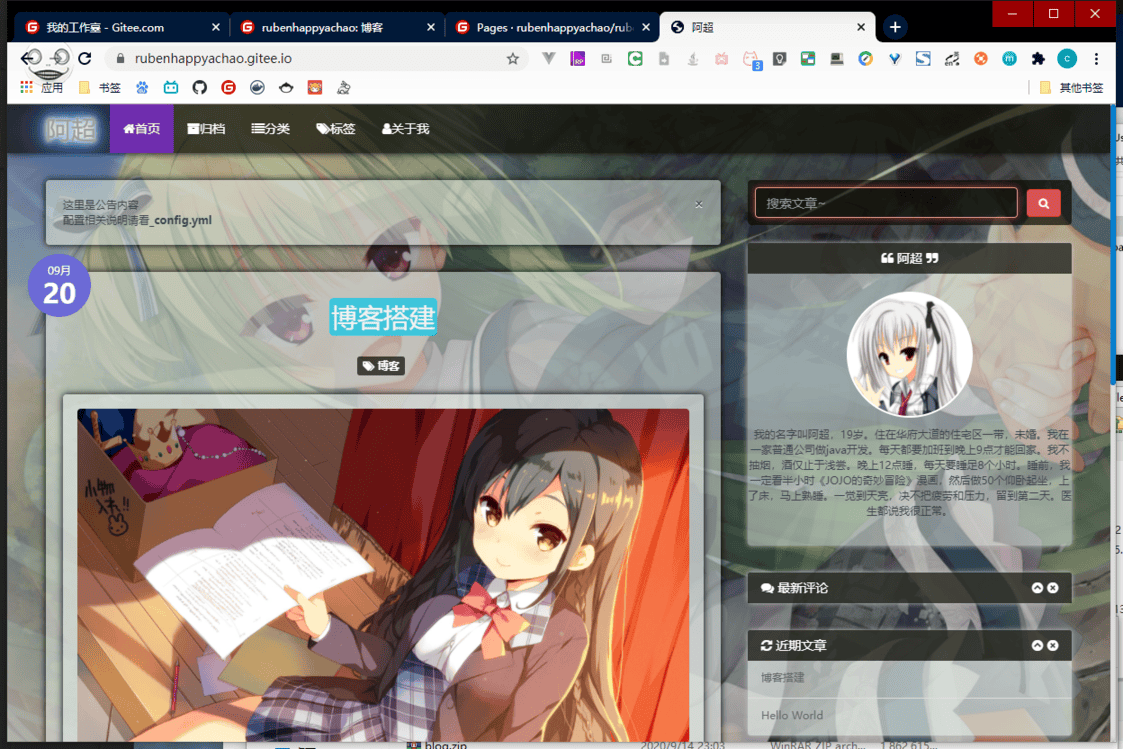Collapse the 近期文章 panel
The height and width of the screenshot is (749, 1123).
(1037, 646)
